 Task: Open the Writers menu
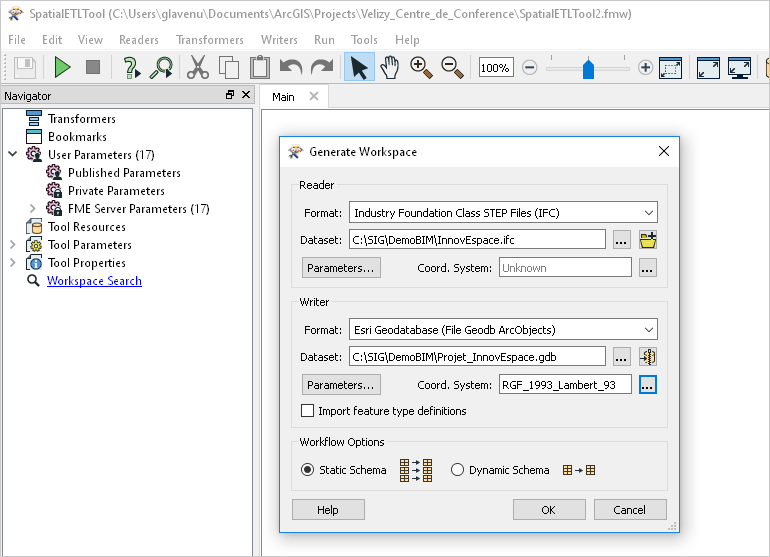coord(279,40)
